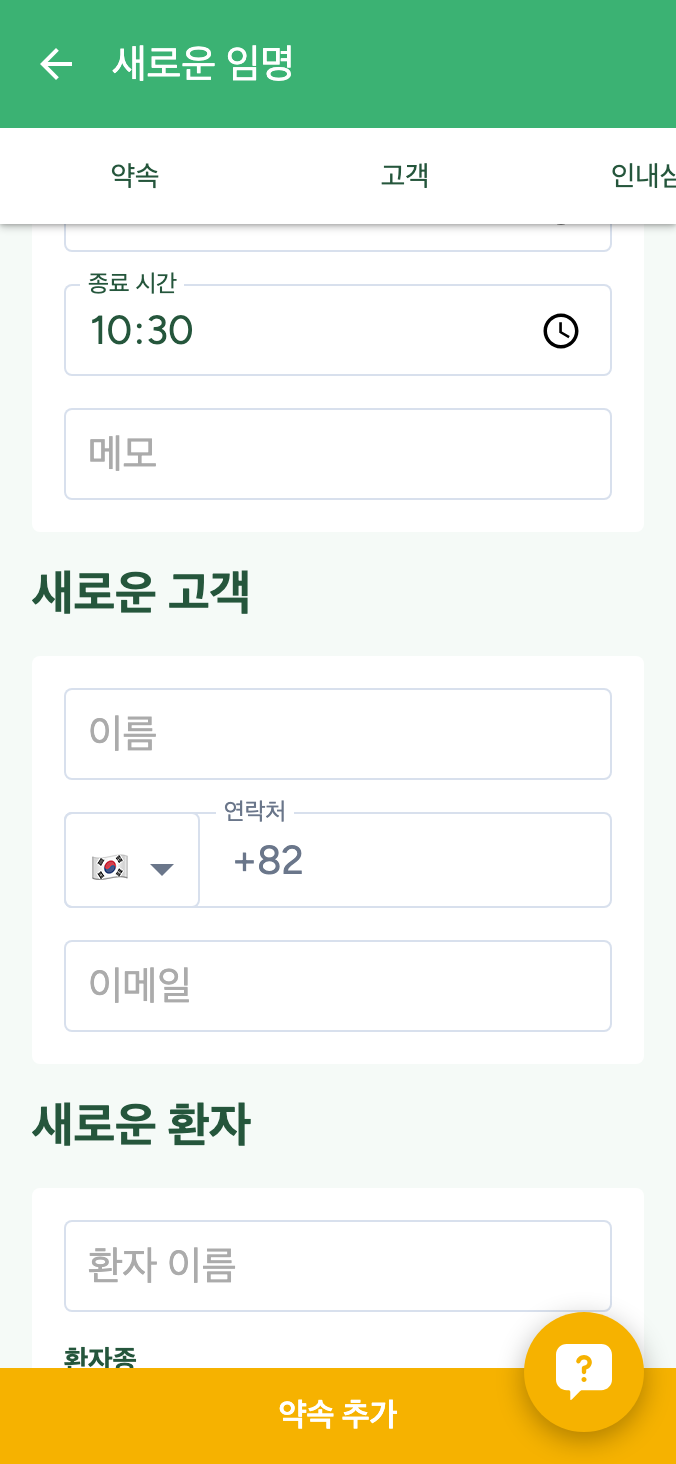The image size is (676, 1464).
Task: Switch to the 약속 tab
Action: point(135,176)
